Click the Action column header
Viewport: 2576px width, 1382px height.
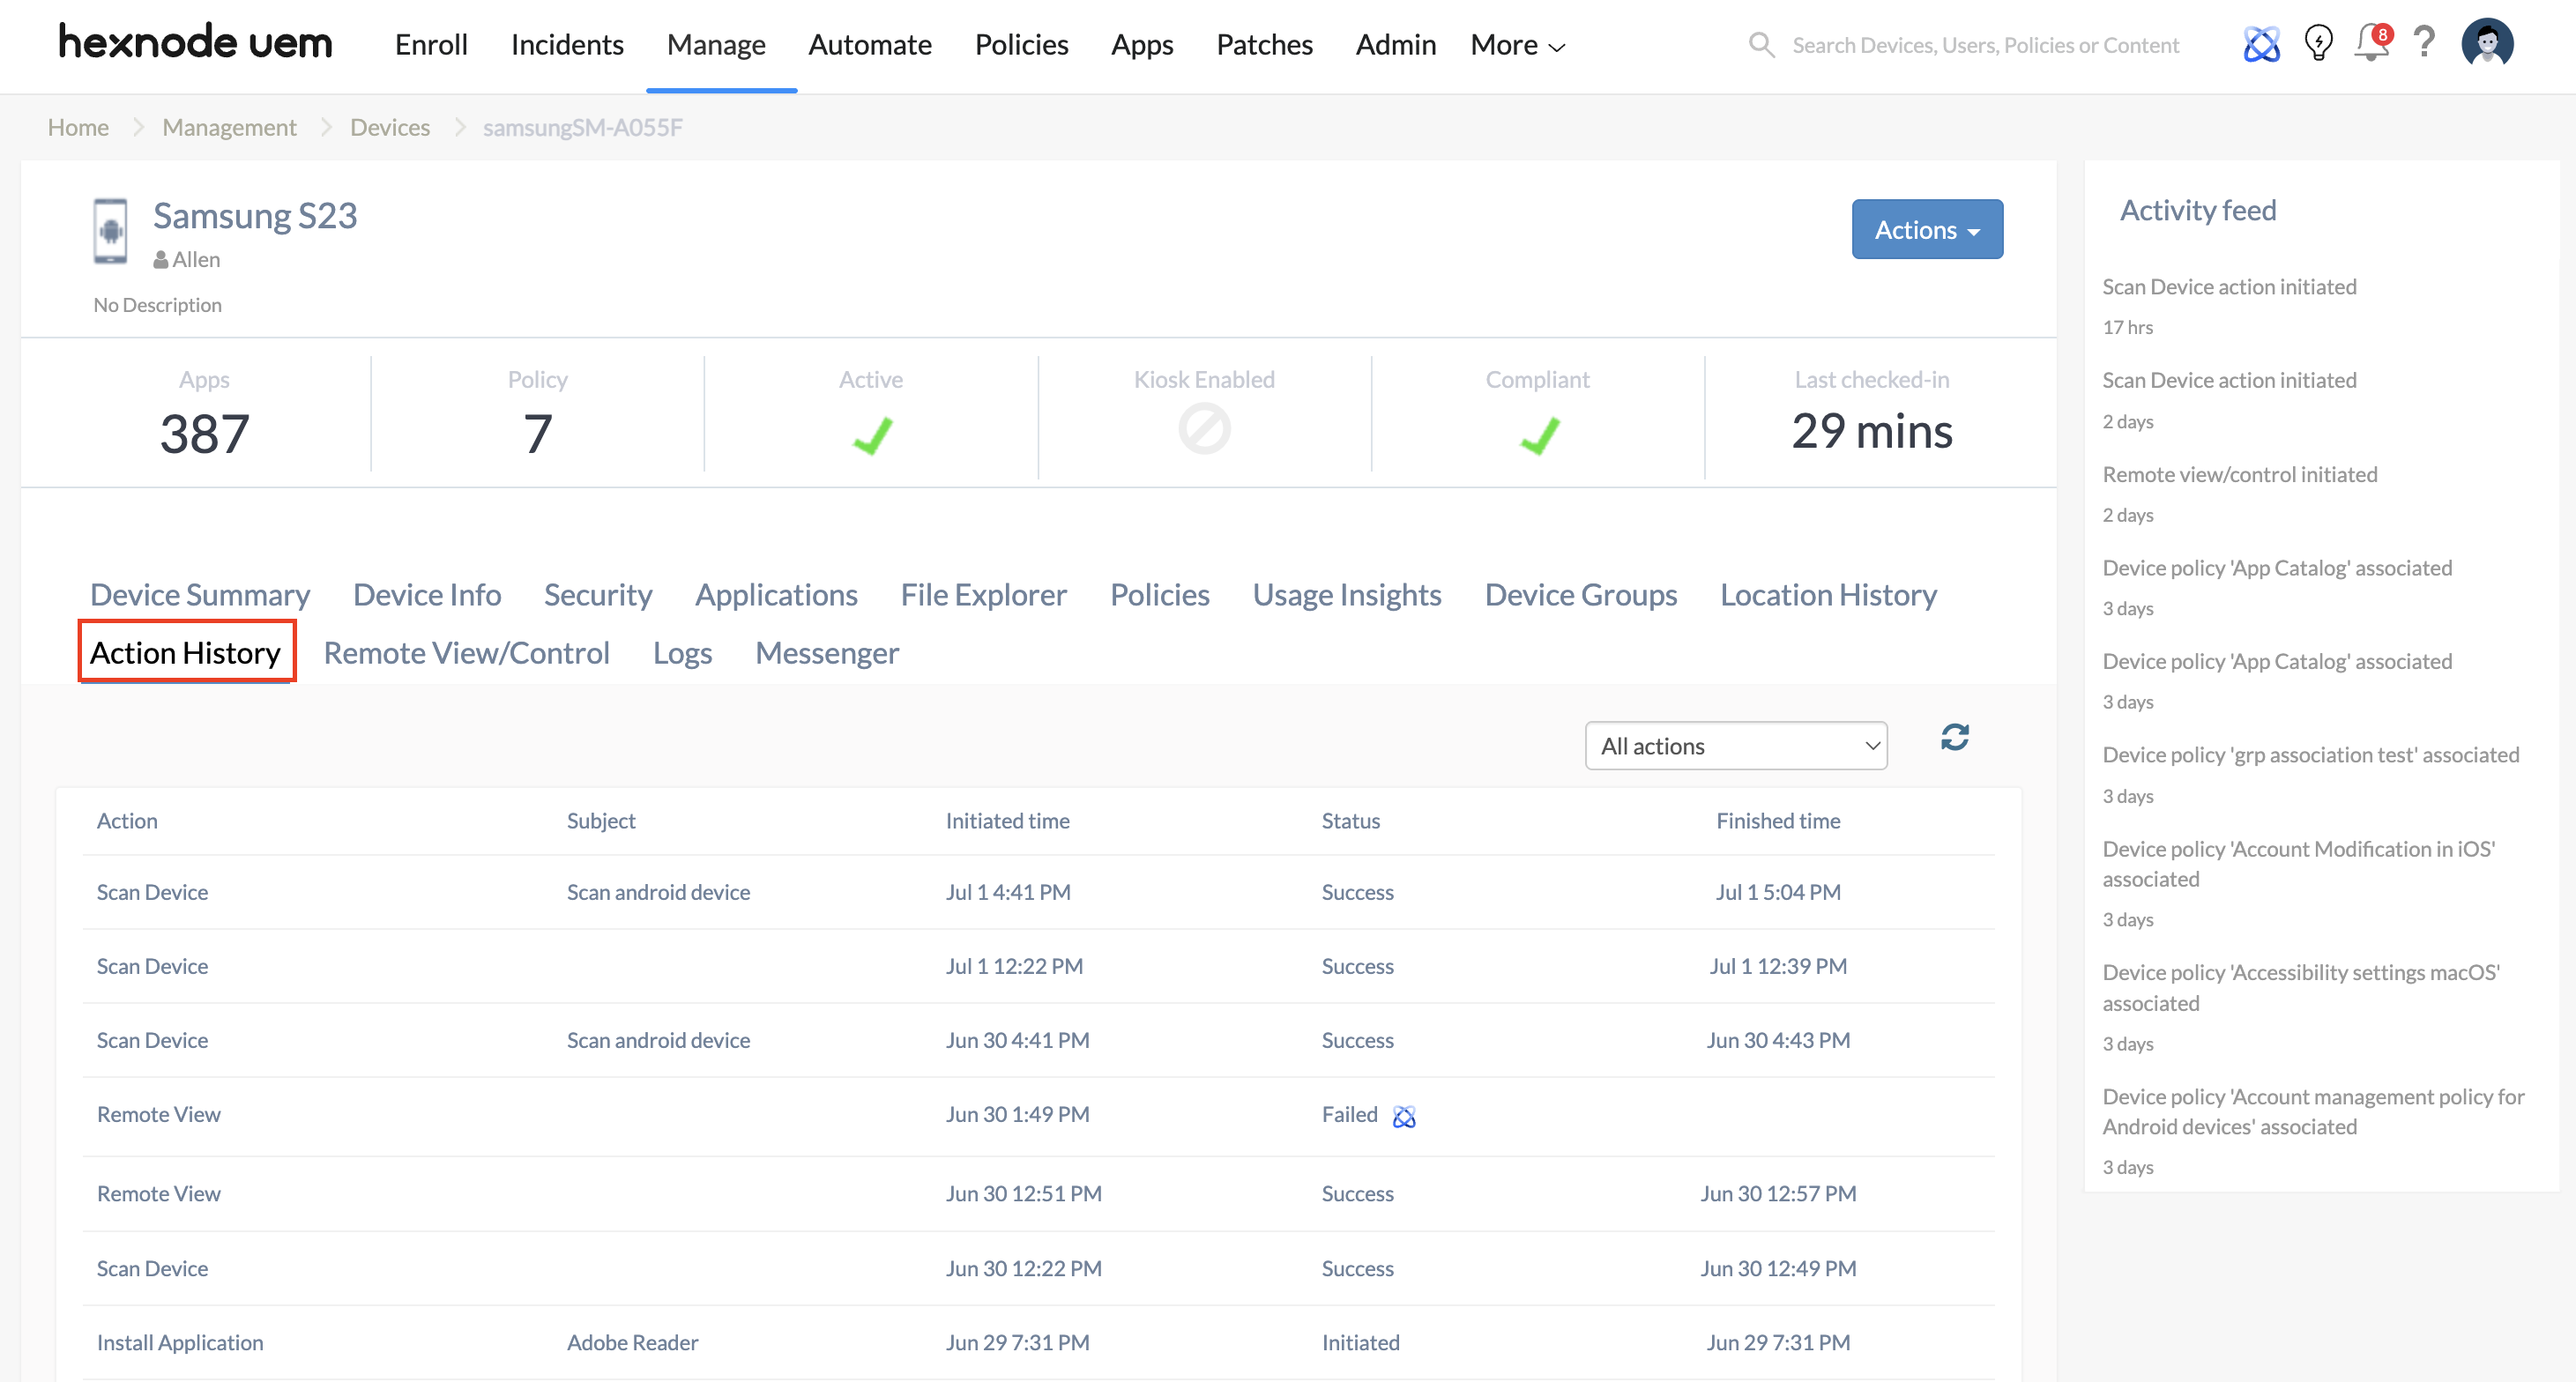click(x=127, y=821)
